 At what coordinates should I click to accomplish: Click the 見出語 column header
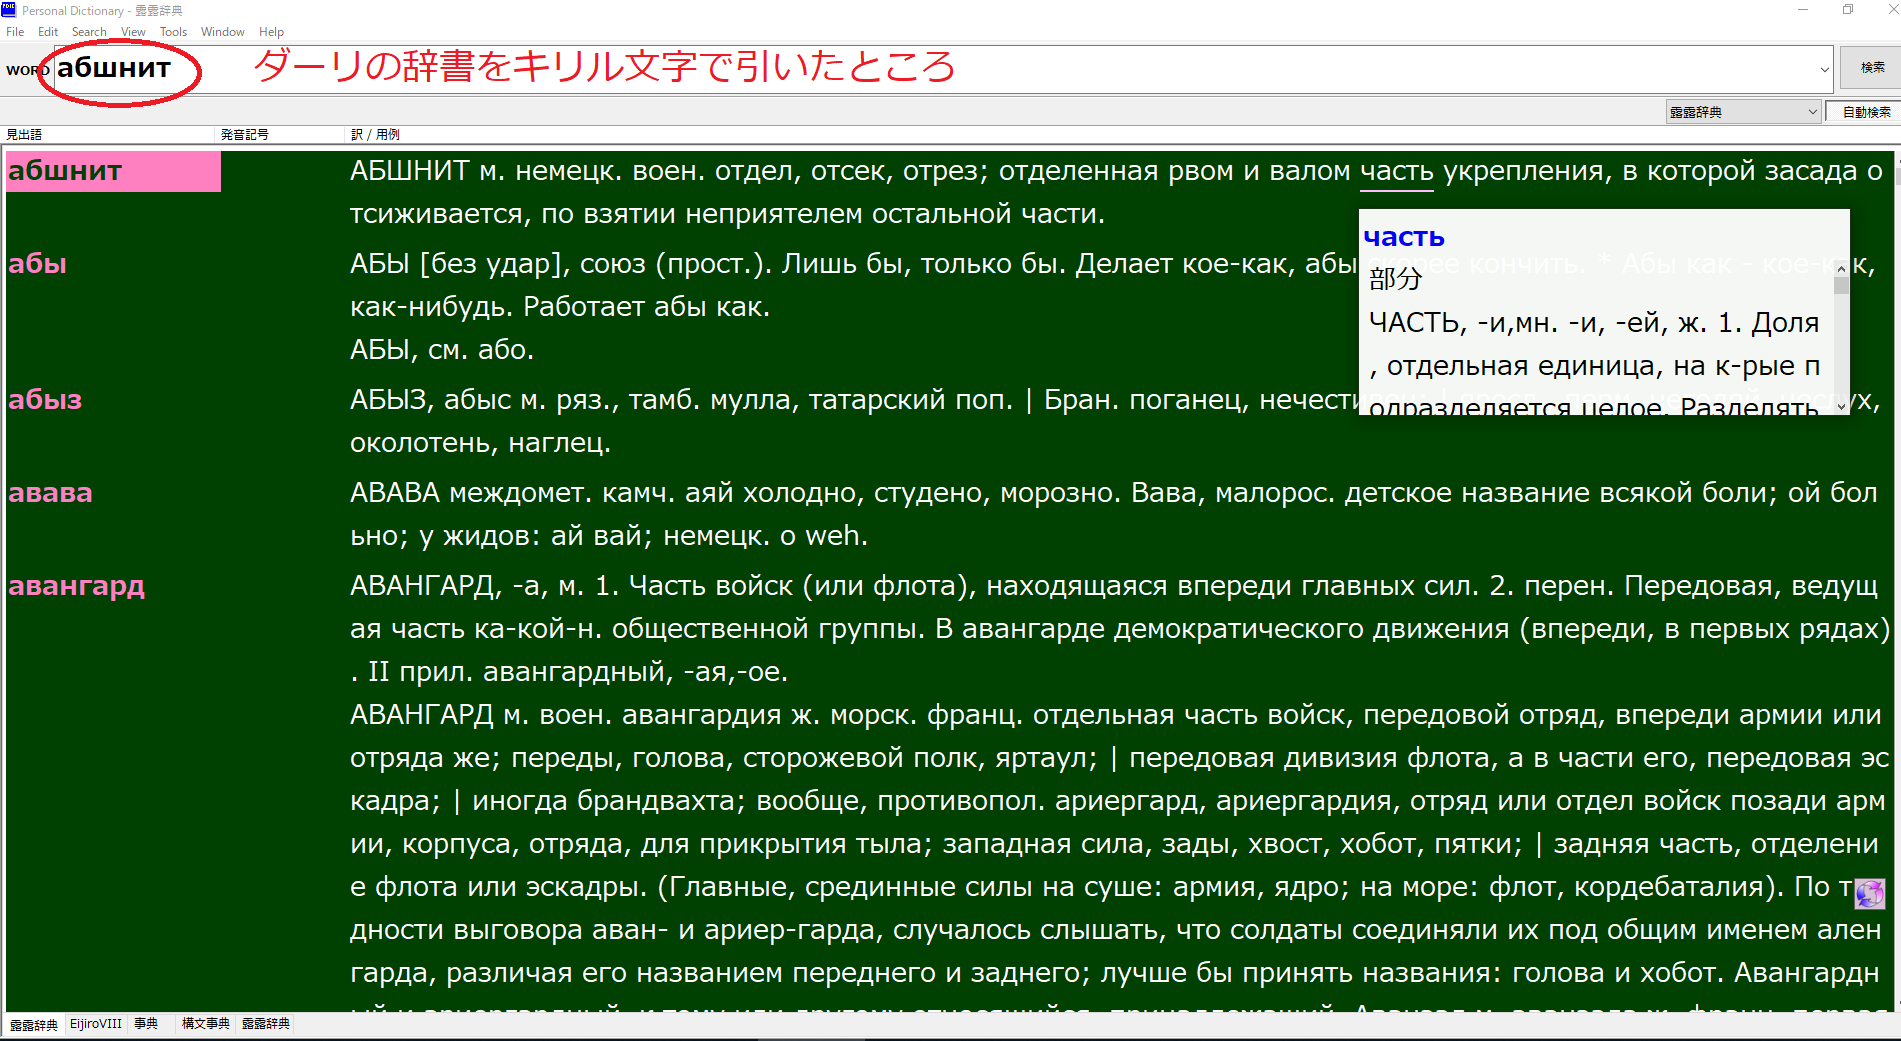click(x=110, y=134)
